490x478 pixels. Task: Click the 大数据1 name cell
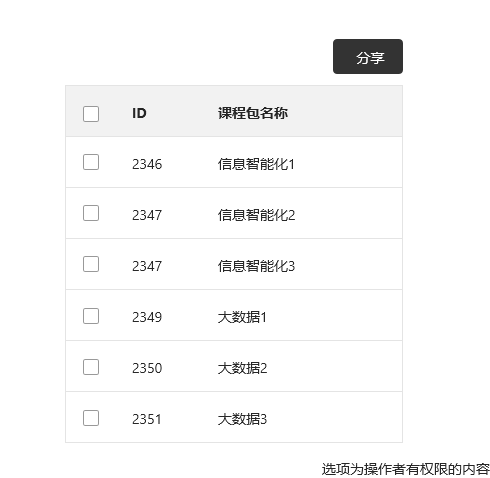(242, 317)
